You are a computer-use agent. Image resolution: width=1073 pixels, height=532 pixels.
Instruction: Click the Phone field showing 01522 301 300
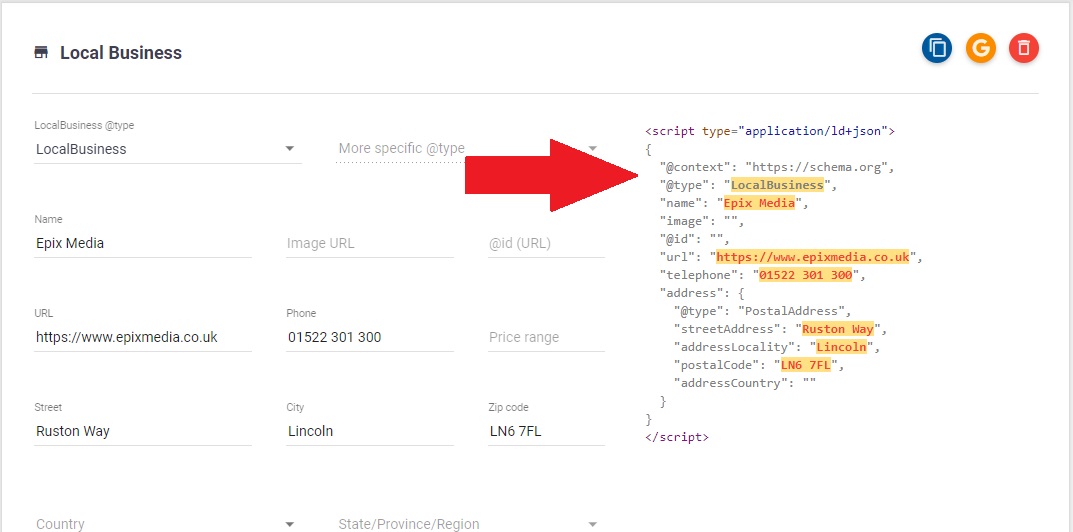pos(370,337)
